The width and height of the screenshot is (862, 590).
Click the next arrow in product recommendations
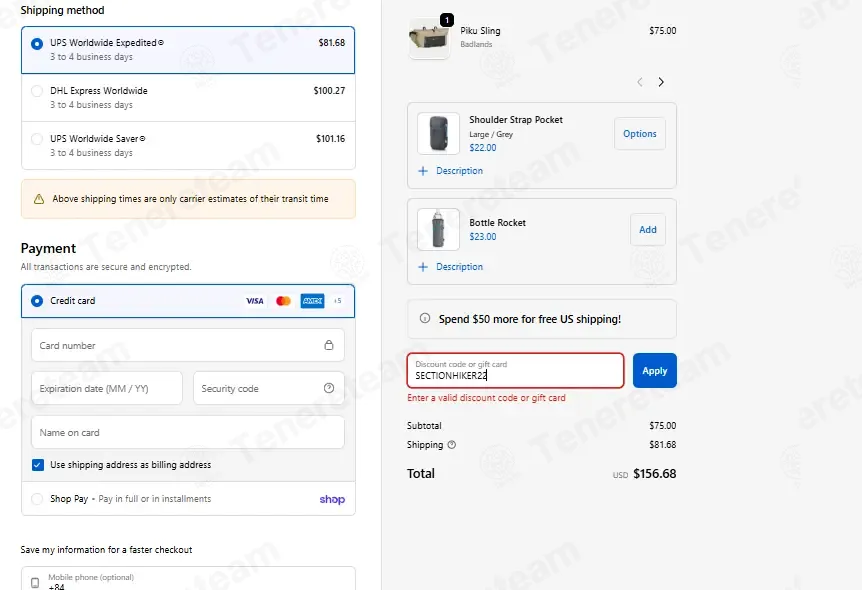pos(661,82)
